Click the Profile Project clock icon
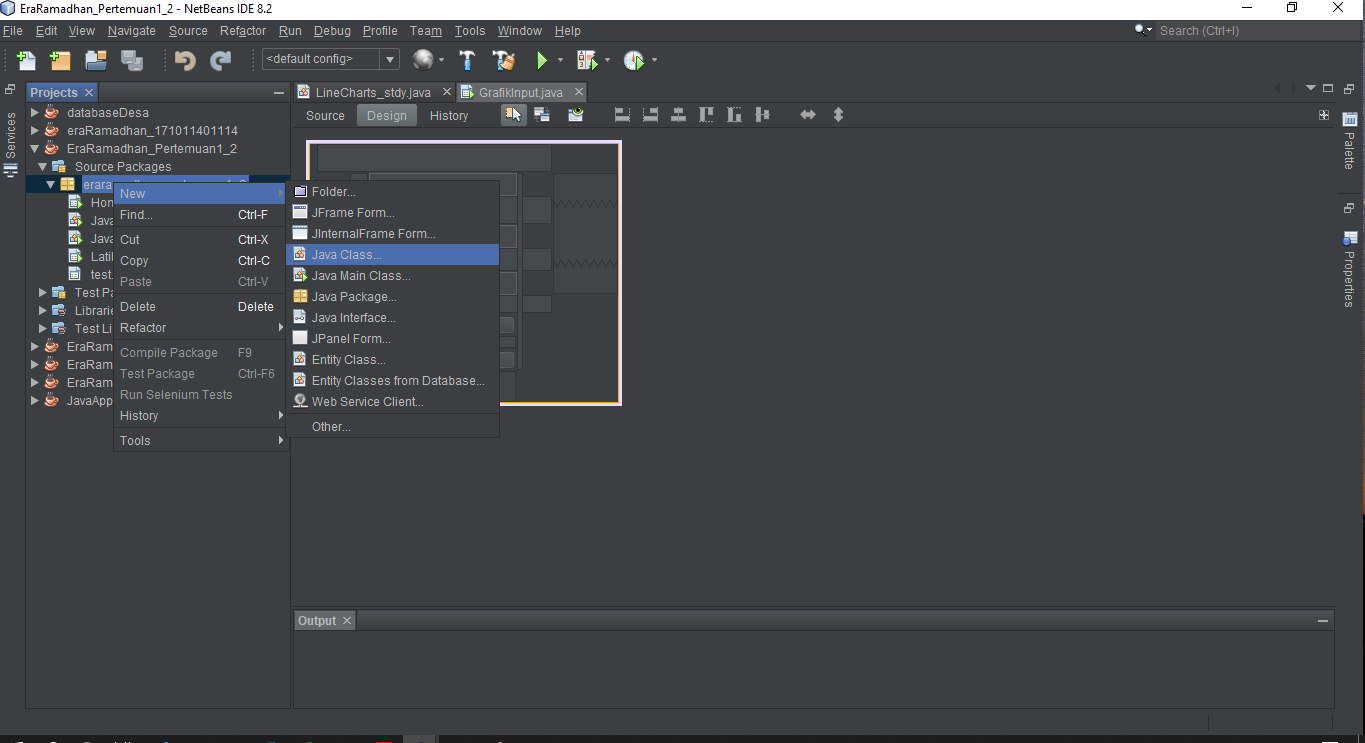 coord(634,60)
